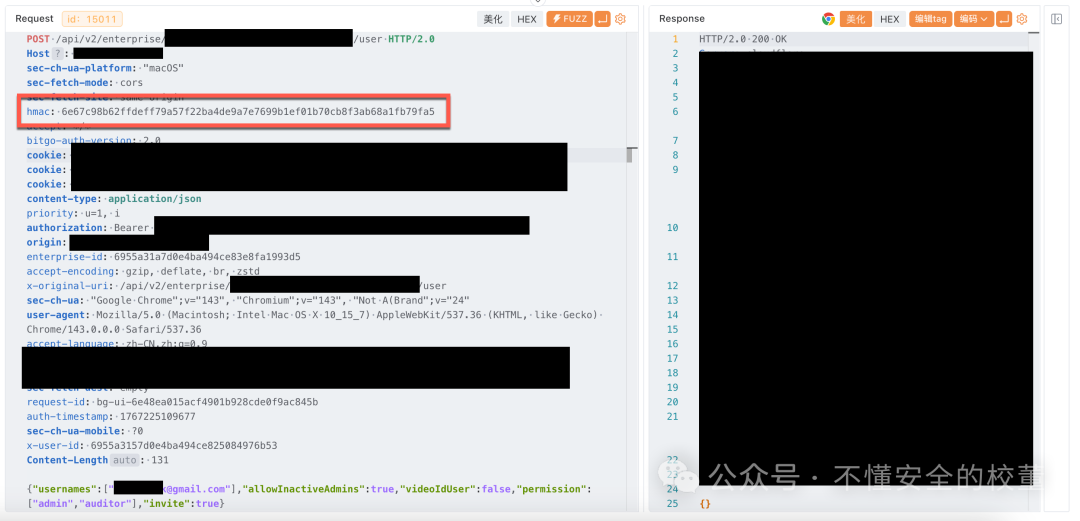Click the auth-timestamp 1767225109677 value

coord(158,416)
